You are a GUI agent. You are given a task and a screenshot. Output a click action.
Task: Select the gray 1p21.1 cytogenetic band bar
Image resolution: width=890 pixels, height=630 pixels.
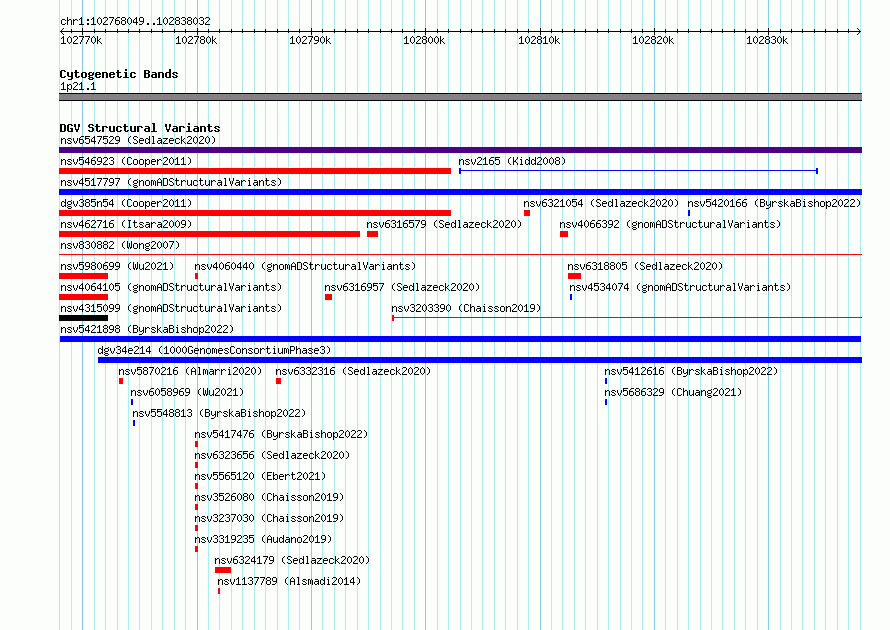click(460, 97)
